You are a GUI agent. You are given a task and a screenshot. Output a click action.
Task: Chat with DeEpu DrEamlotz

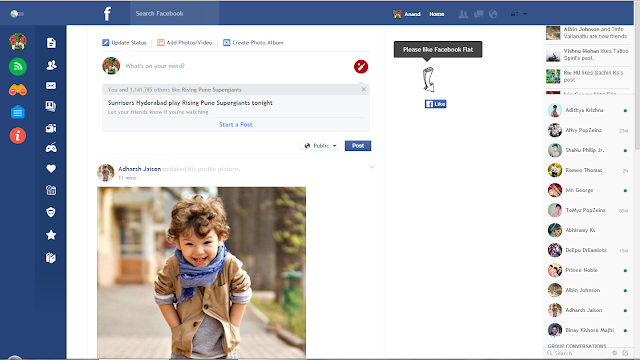point(588,250)
